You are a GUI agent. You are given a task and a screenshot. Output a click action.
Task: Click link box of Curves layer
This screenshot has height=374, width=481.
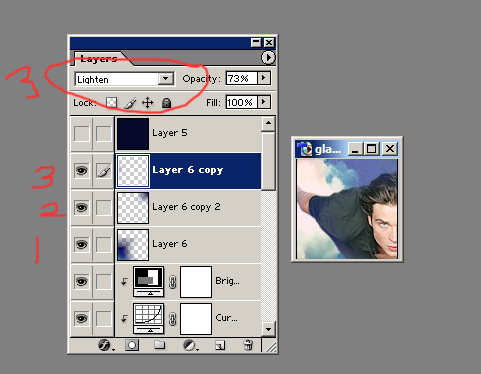(104, 319)
